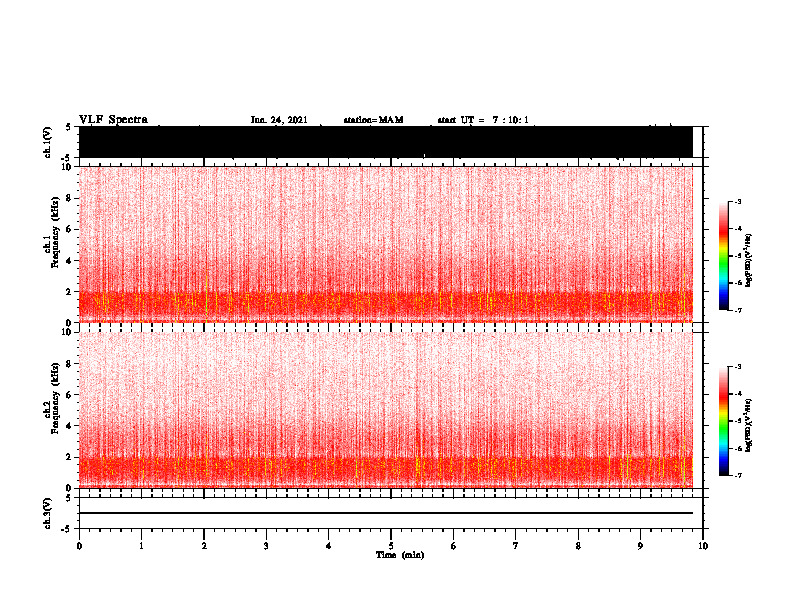Click the ch.2 colorbar "log(PSD)(V²/Hz)" label
The image size is (792, 612).
click(748, 426)
